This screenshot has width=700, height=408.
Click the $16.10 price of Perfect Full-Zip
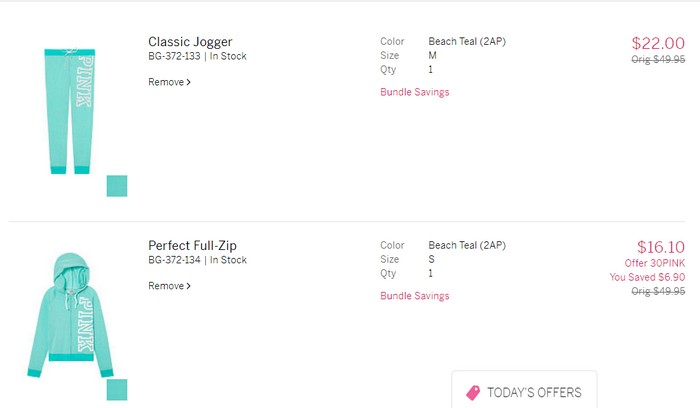pos(661,247)
